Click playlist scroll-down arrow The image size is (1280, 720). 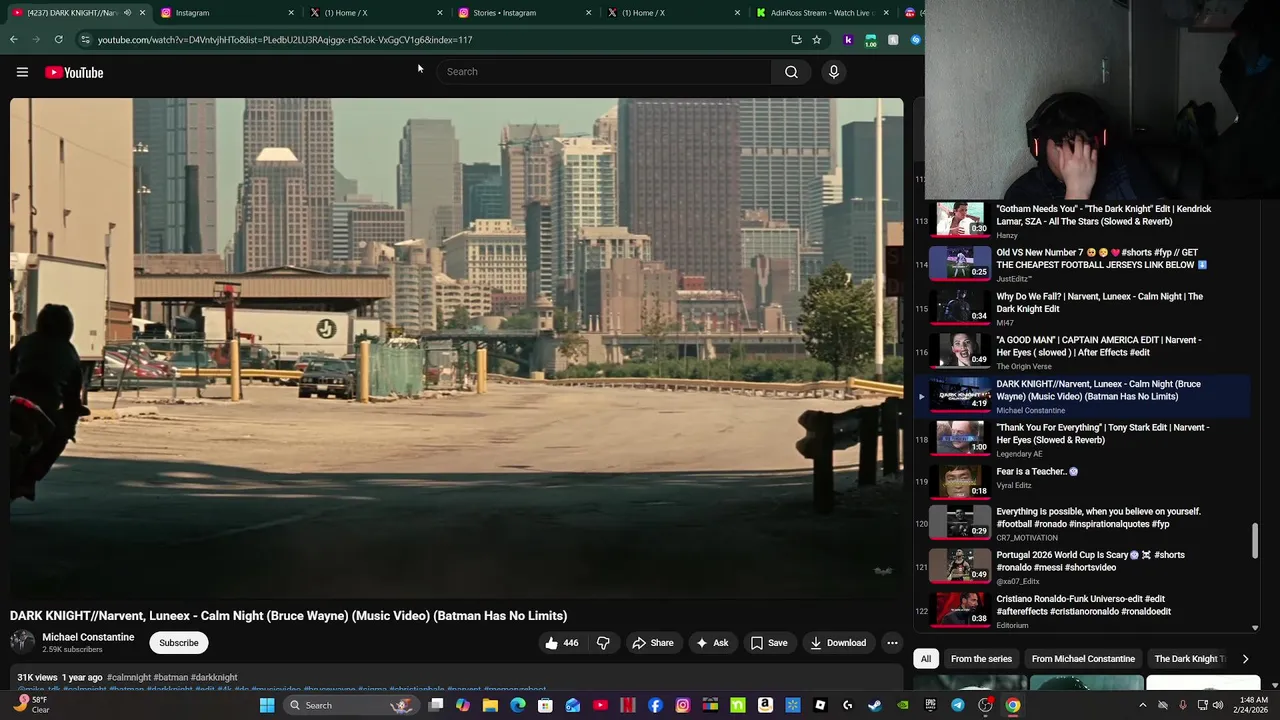pyautogui.click(x=1255, y=628)
